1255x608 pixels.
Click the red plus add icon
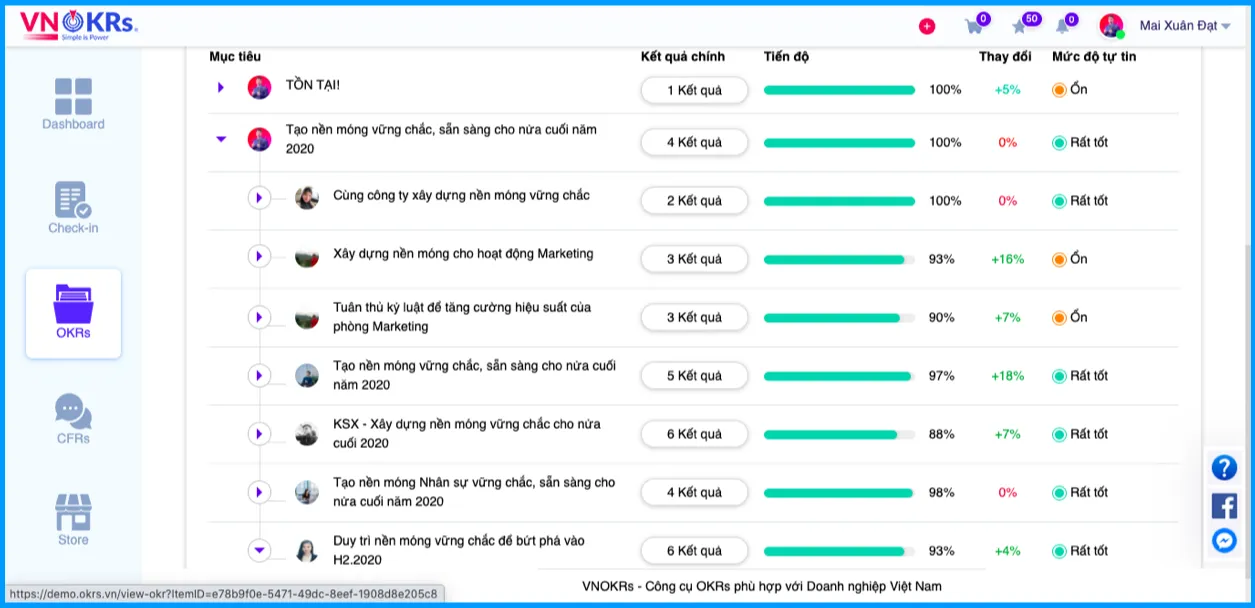click(927, 26)
